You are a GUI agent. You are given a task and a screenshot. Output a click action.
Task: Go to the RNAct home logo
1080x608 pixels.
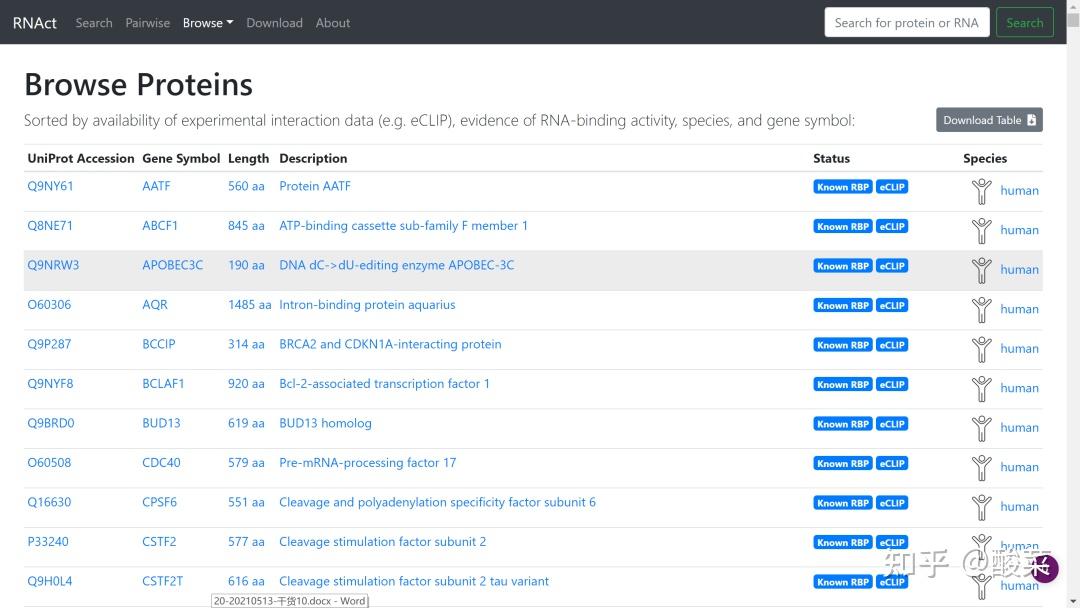click(35, 23)
